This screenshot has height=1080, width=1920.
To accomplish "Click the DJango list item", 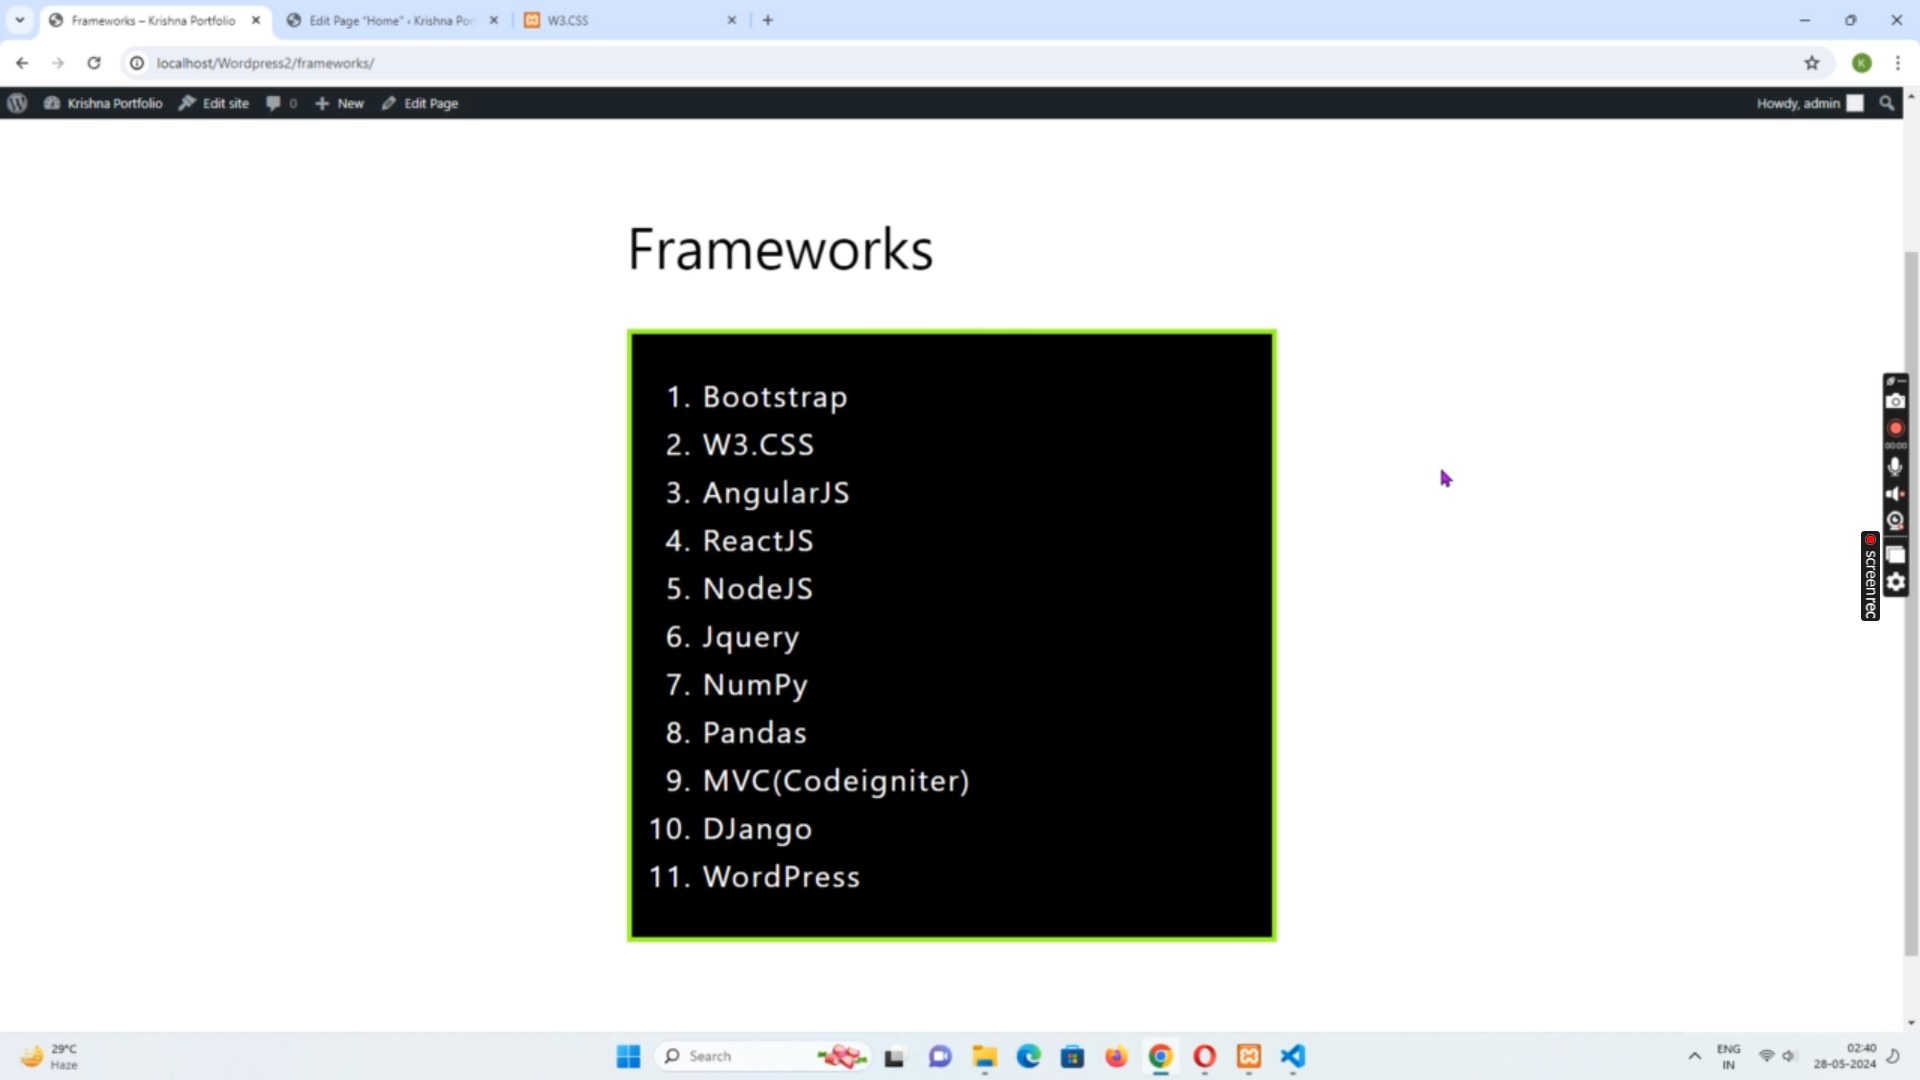I will click(x=757, y=829).
